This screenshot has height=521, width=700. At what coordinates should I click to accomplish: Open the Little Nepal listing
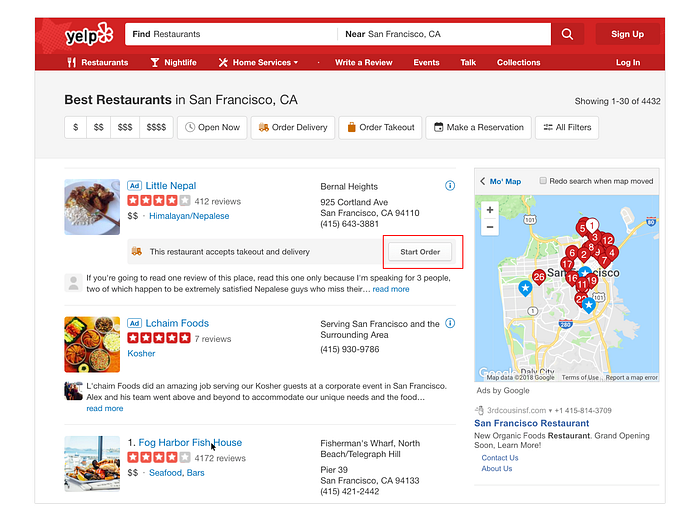[171, 186]
